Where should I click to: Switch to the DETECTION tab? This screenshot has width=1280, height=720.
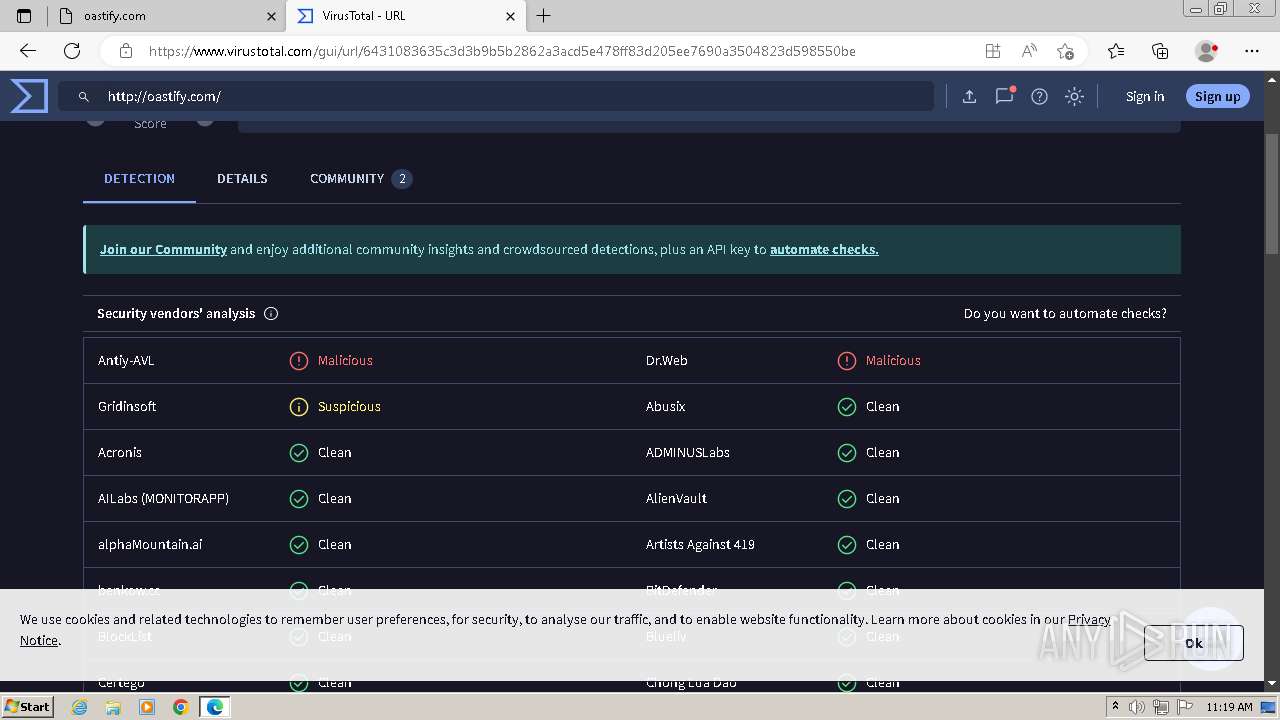point(139,178)
